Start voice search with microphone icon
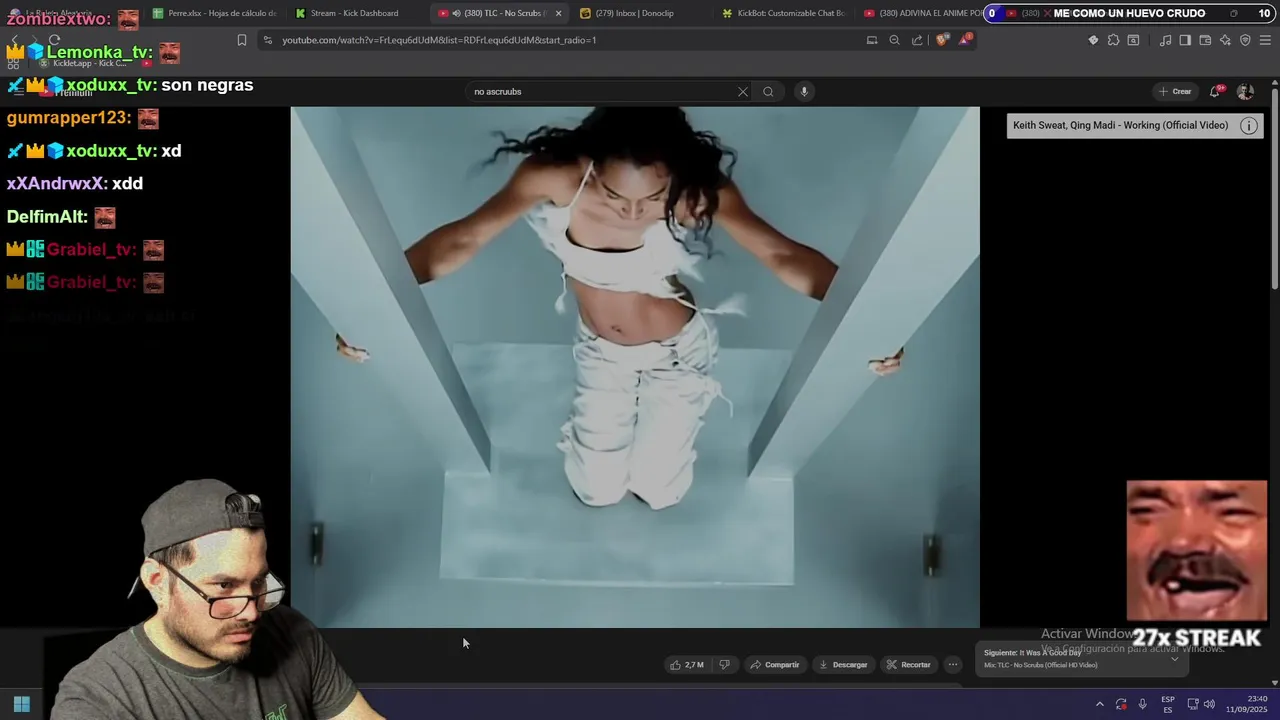 click(803, 91)
